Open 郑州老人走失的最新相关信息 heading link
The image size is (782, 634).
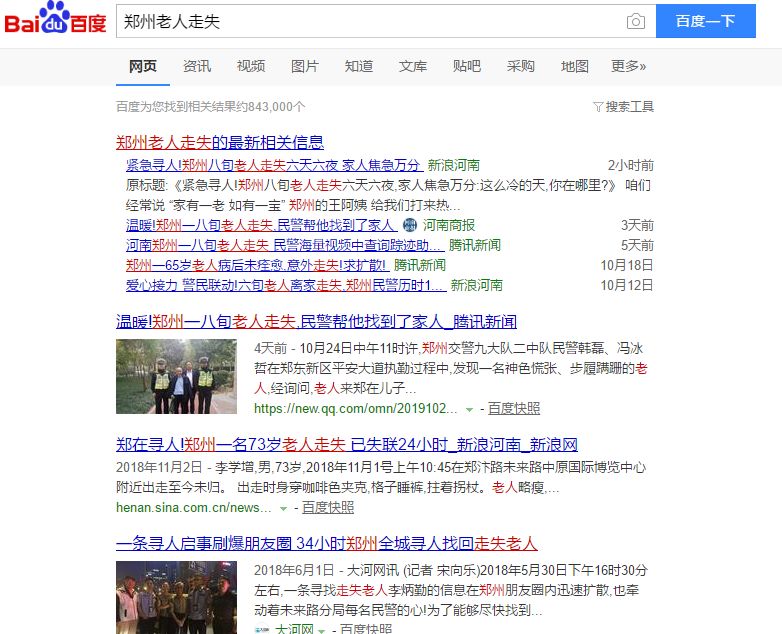pos(220,143)
